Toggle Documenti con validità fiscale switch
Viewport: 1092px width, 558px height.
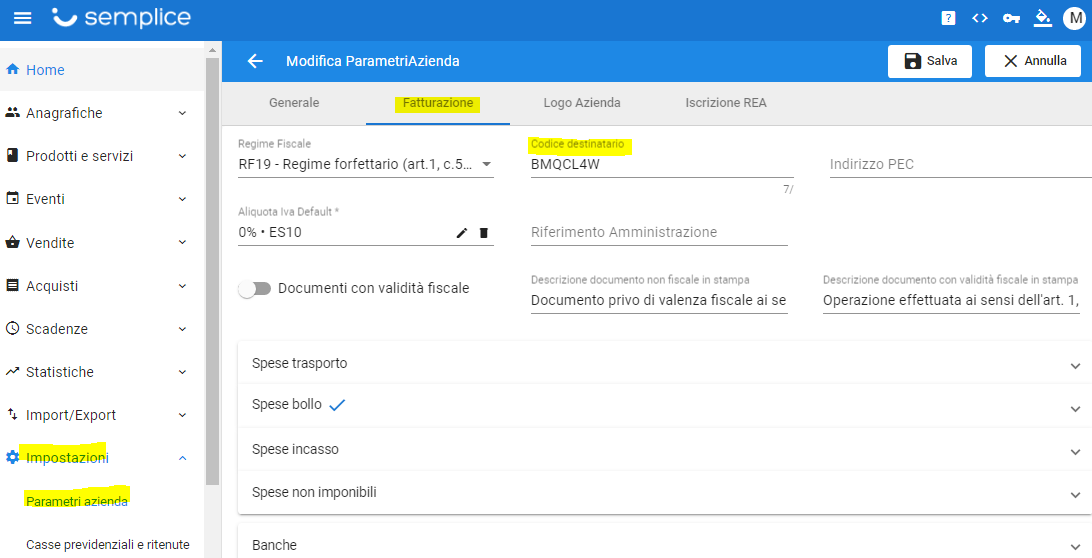coord(254,288)
